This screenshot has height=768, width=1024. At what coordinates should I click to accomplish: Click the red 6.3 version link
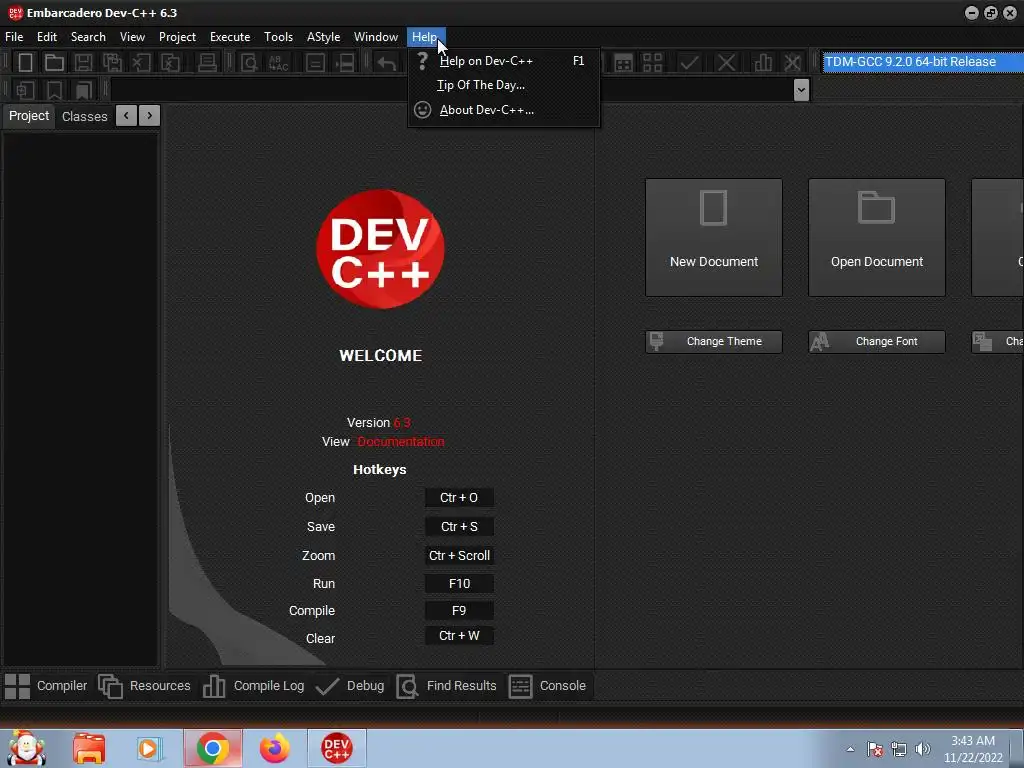point(402,423)
